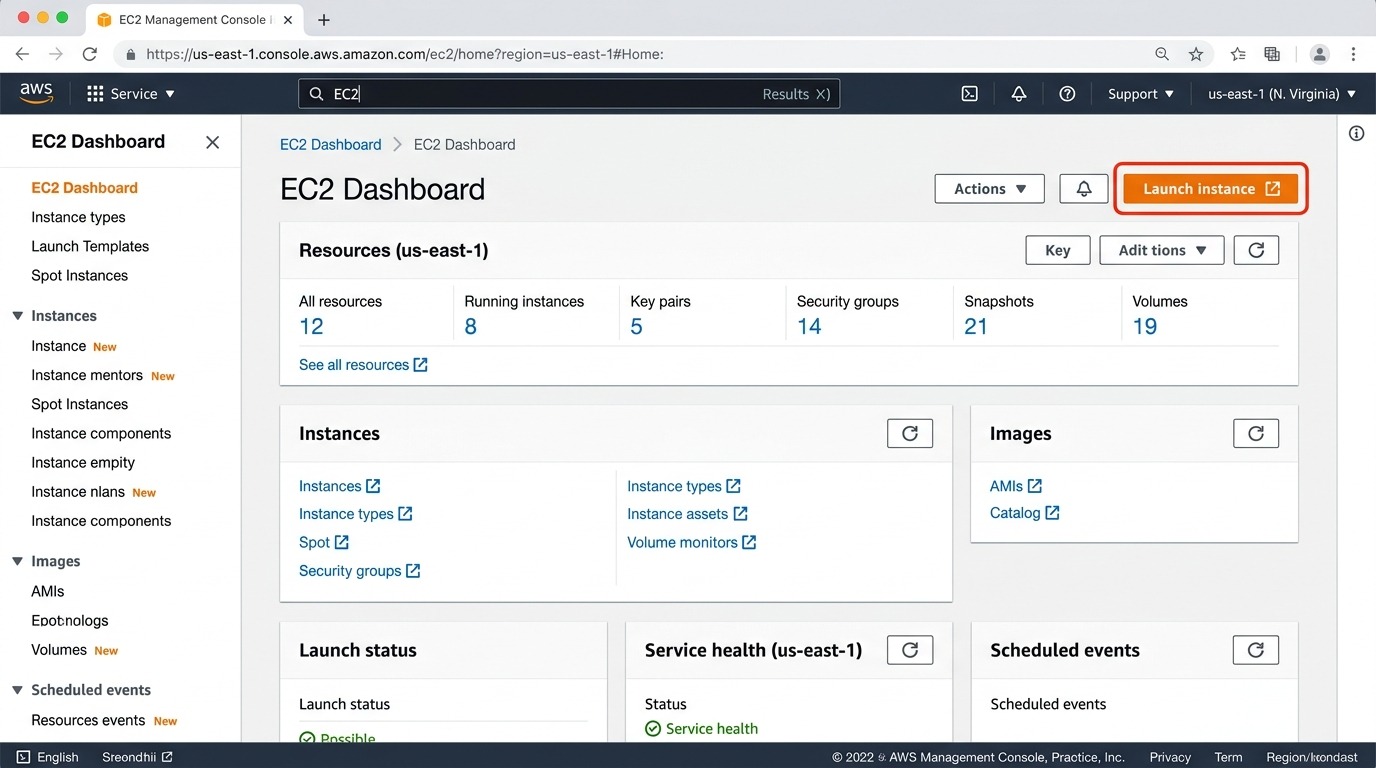Refresh the Instances panel

click(910, 433)
